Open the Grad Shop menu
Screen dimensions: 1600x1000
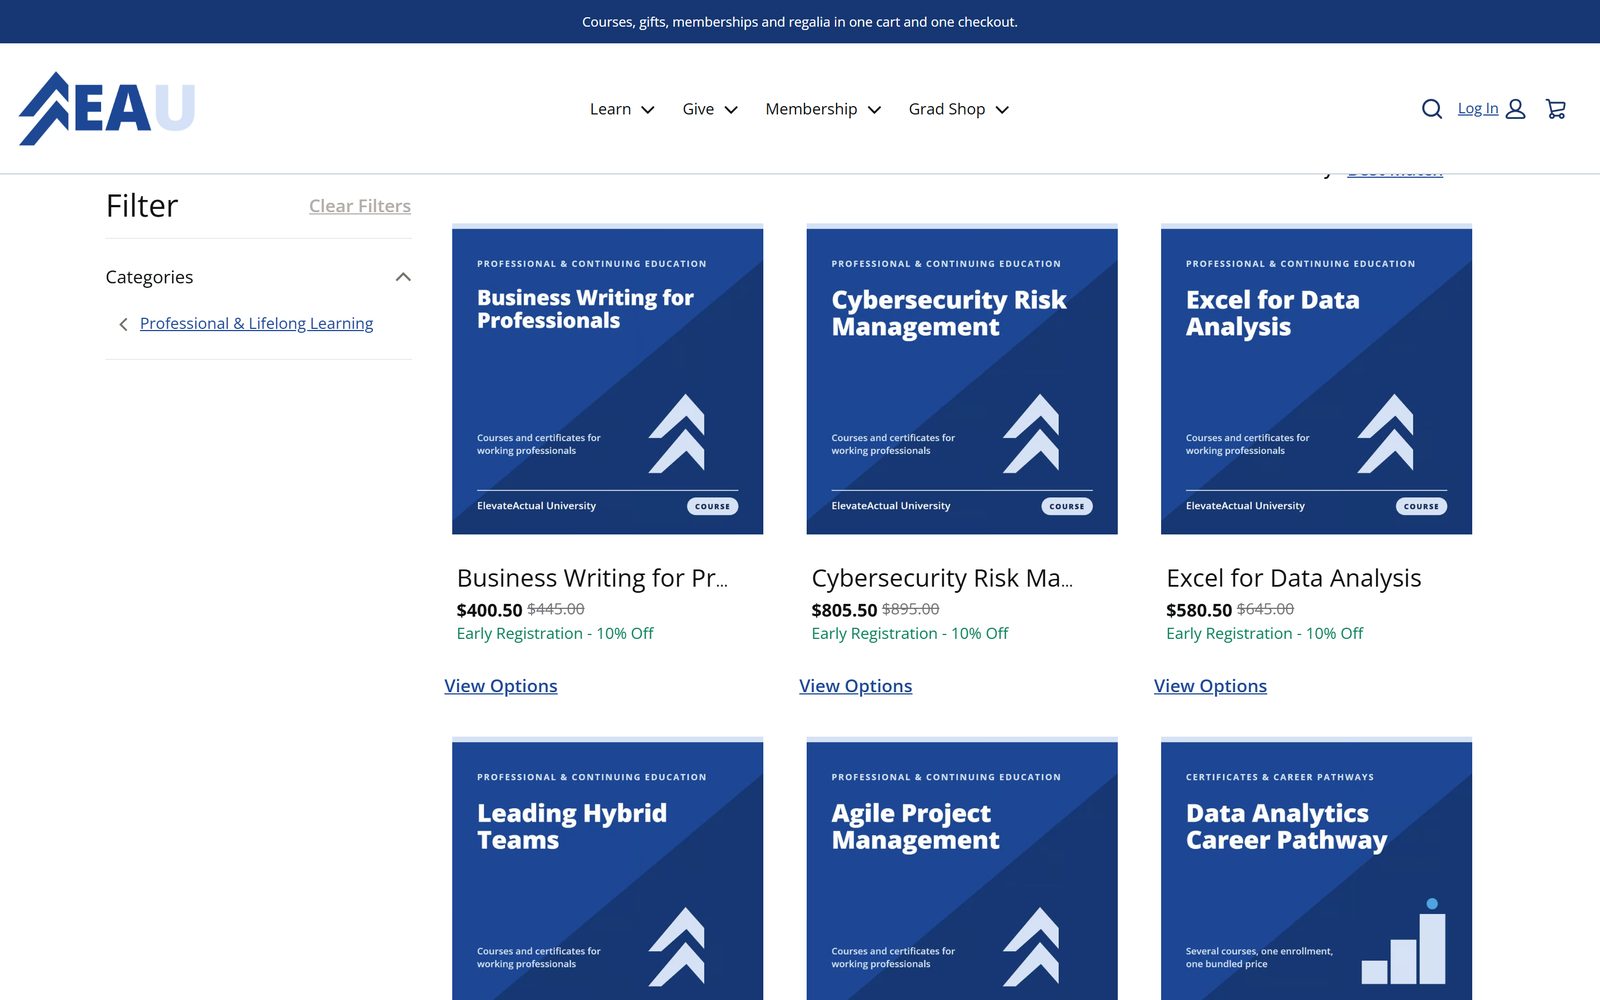tap(958, 109)
